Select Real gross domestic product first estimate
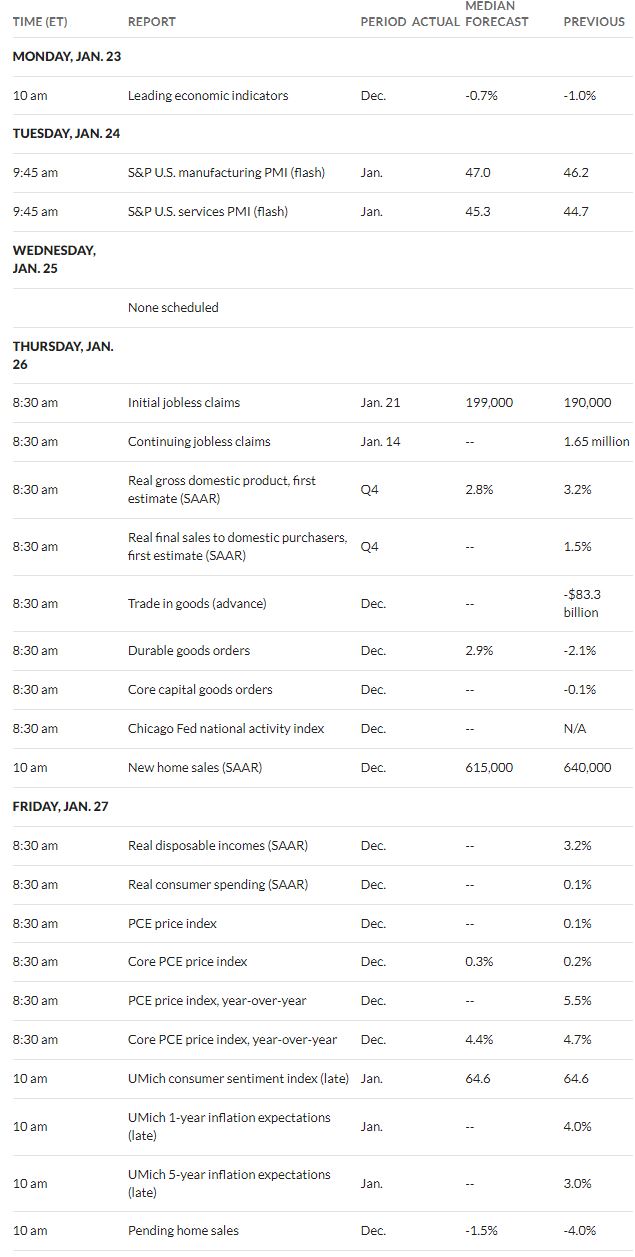Screen dimensions: 635x1257 tap(222, 489)
